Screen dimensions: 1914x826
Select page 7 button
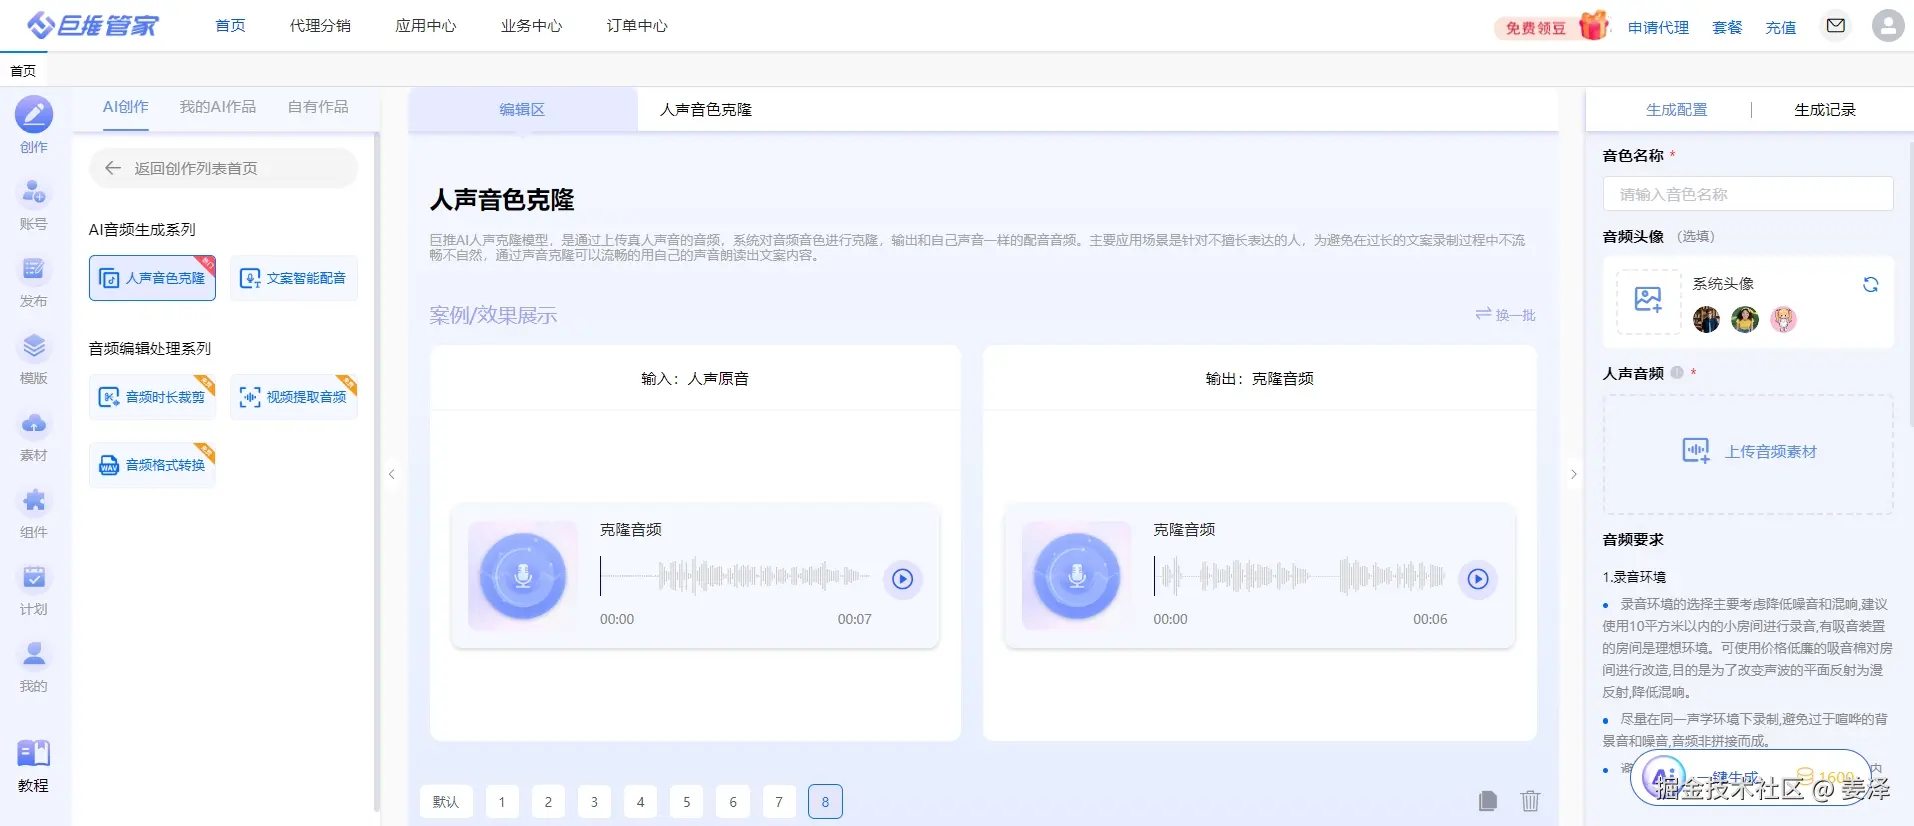click(x=779, y=802)
